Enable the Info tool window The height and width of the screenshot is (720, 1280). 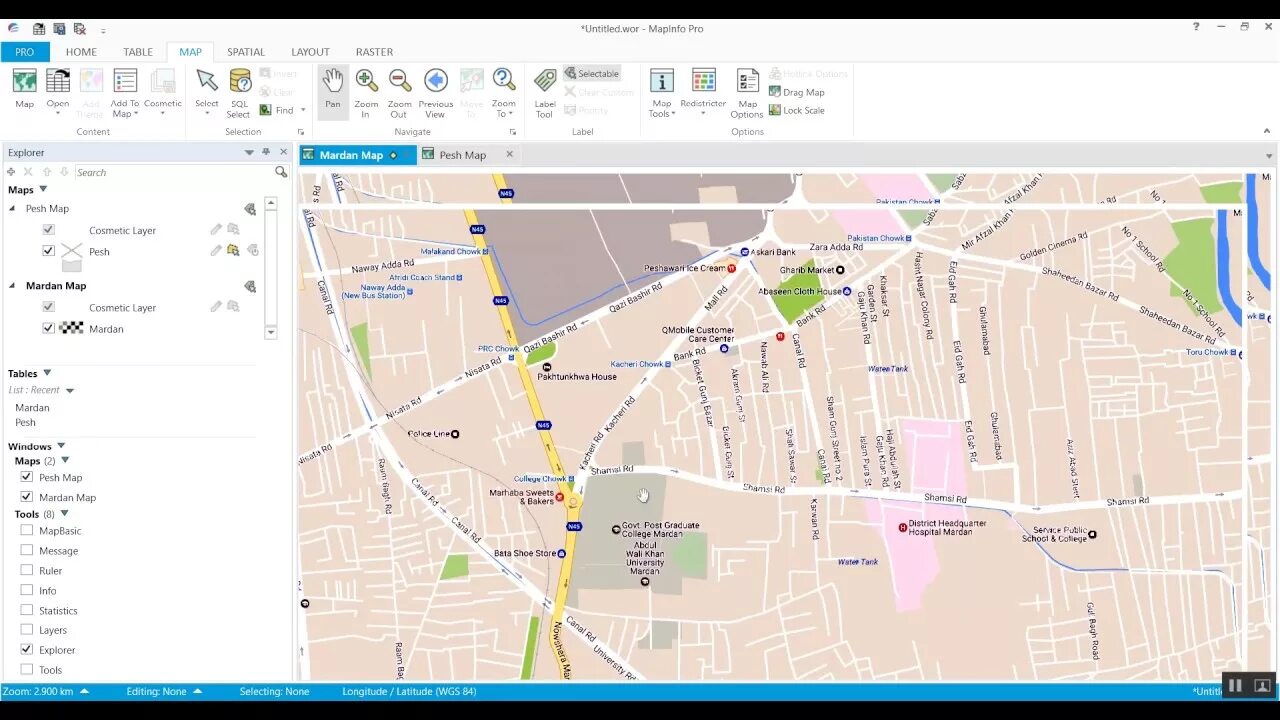[x=27, y=590]
